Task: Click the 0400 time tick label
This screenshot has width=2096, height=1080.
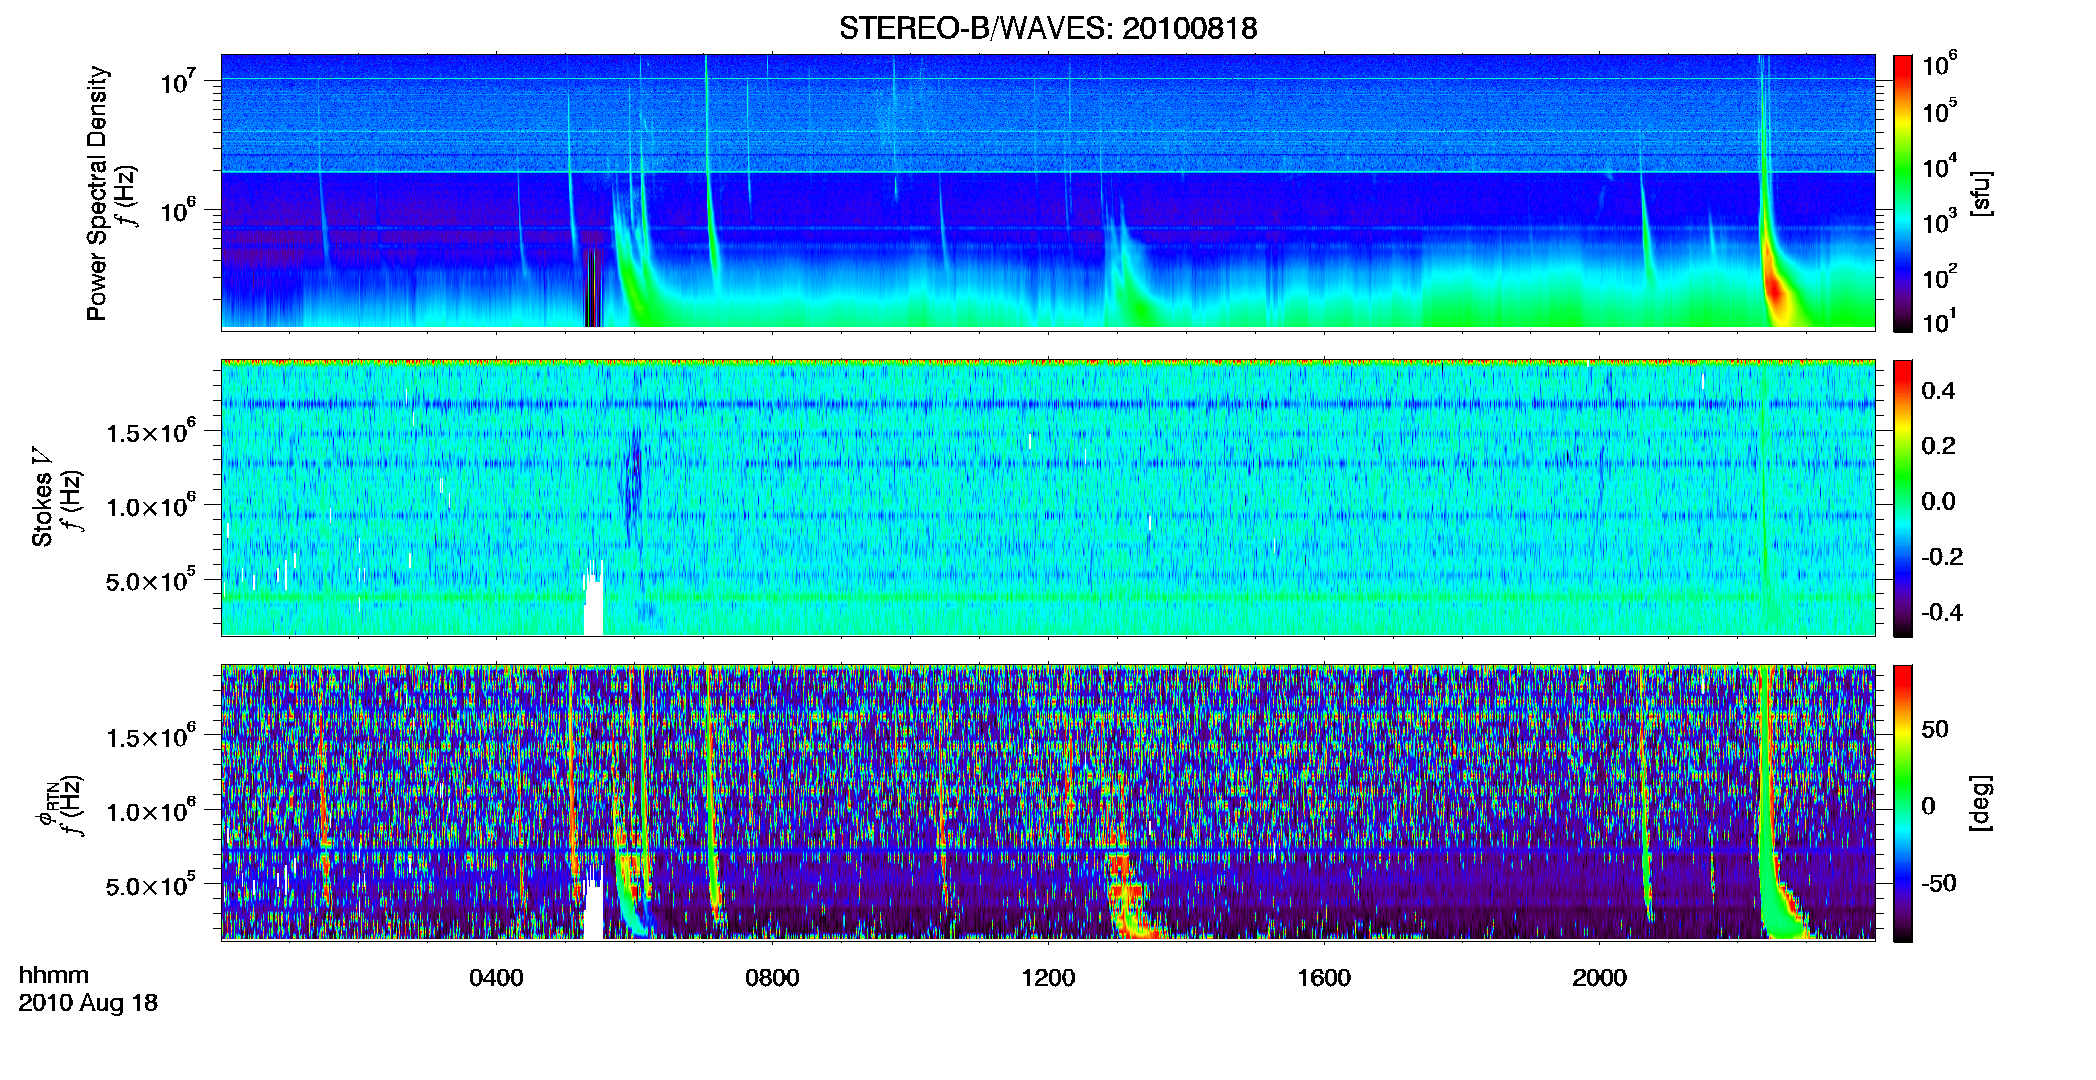Action: pos(496,978)
